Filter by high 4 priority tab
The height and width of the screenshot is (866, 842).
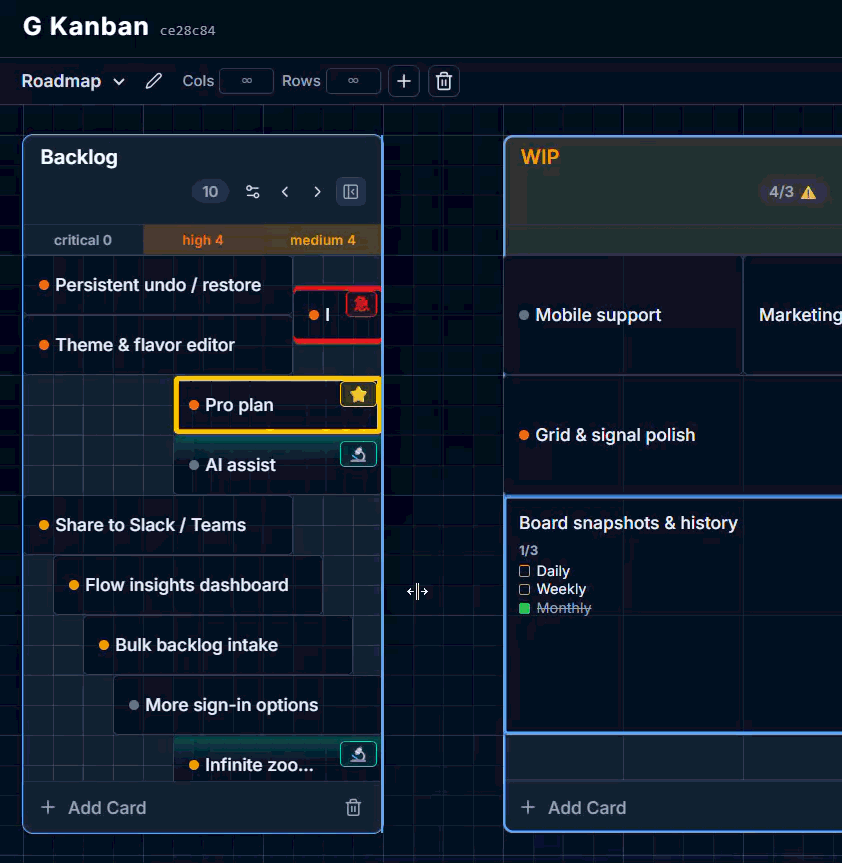coord(203,240)
